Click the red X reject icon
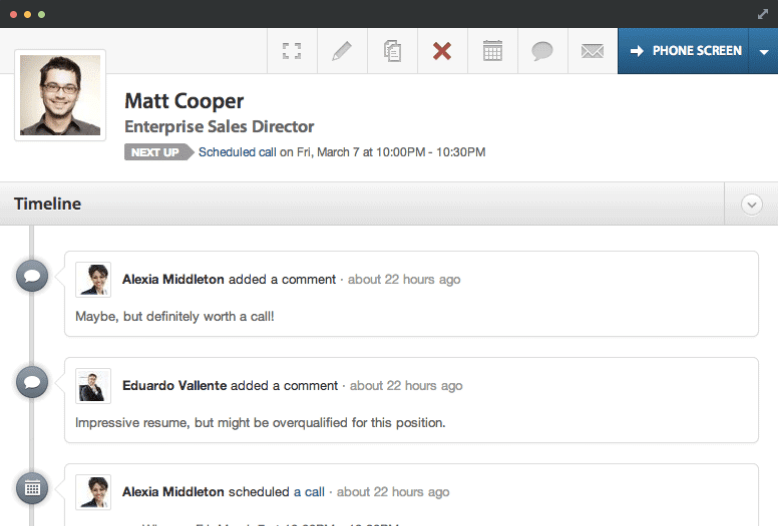The height and width of the screenshot is (526, 778). tap(442, 51)
